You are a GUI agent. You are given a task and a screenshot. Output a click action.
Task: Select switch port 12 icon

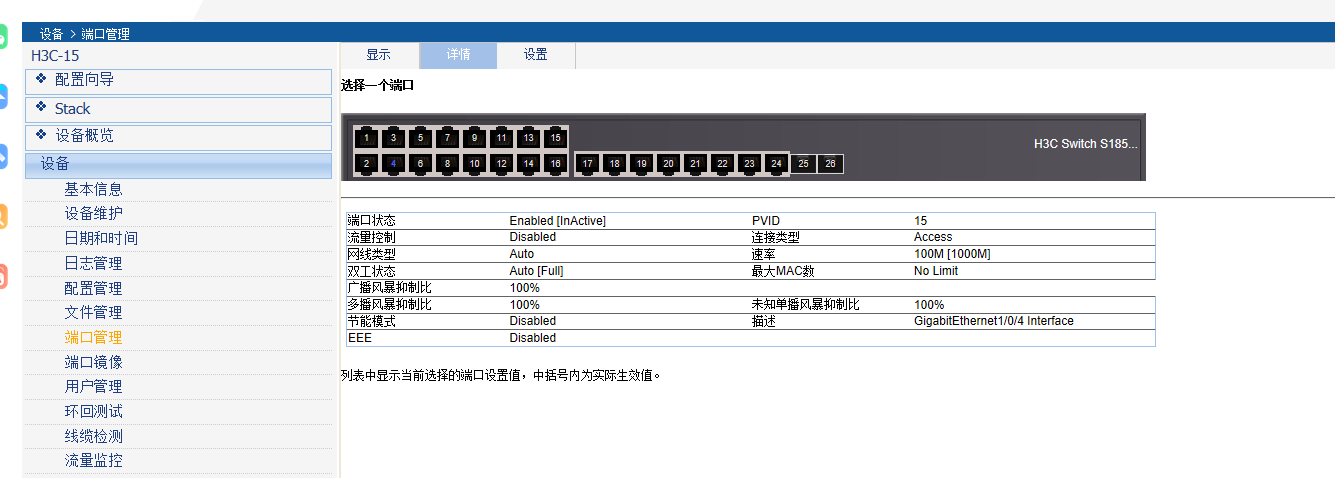coord(502,163)
